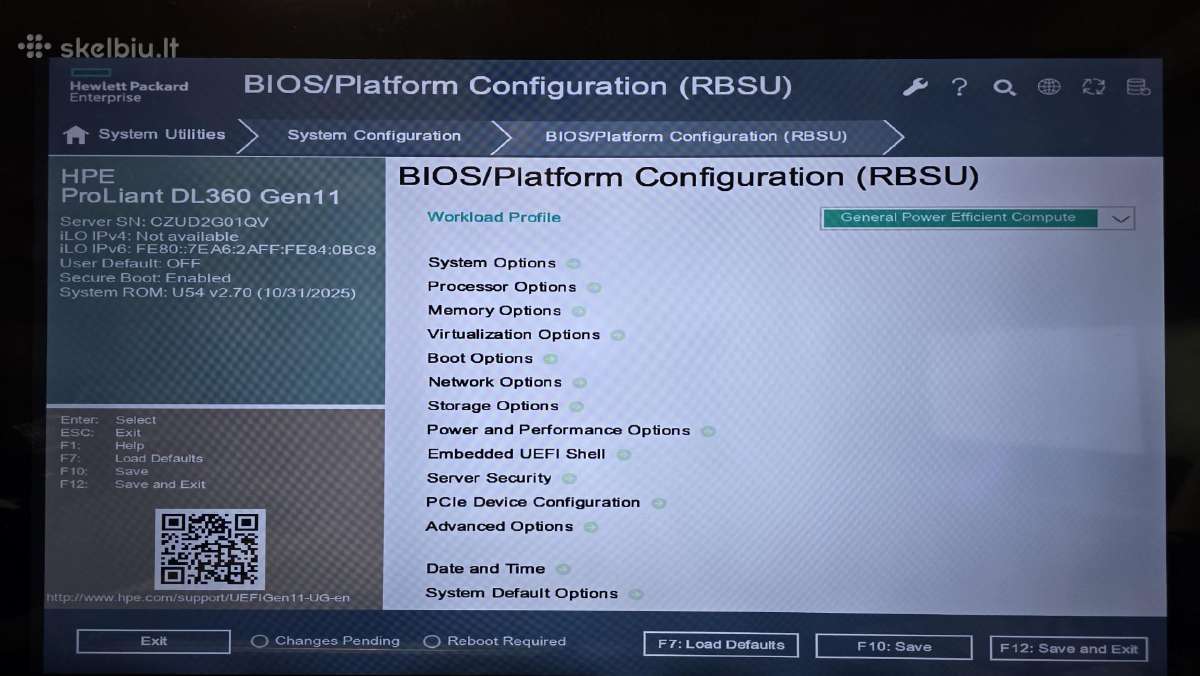Open Memory Options menu
The width and height of the screenshot is (1200, 676).
point(494,311)
